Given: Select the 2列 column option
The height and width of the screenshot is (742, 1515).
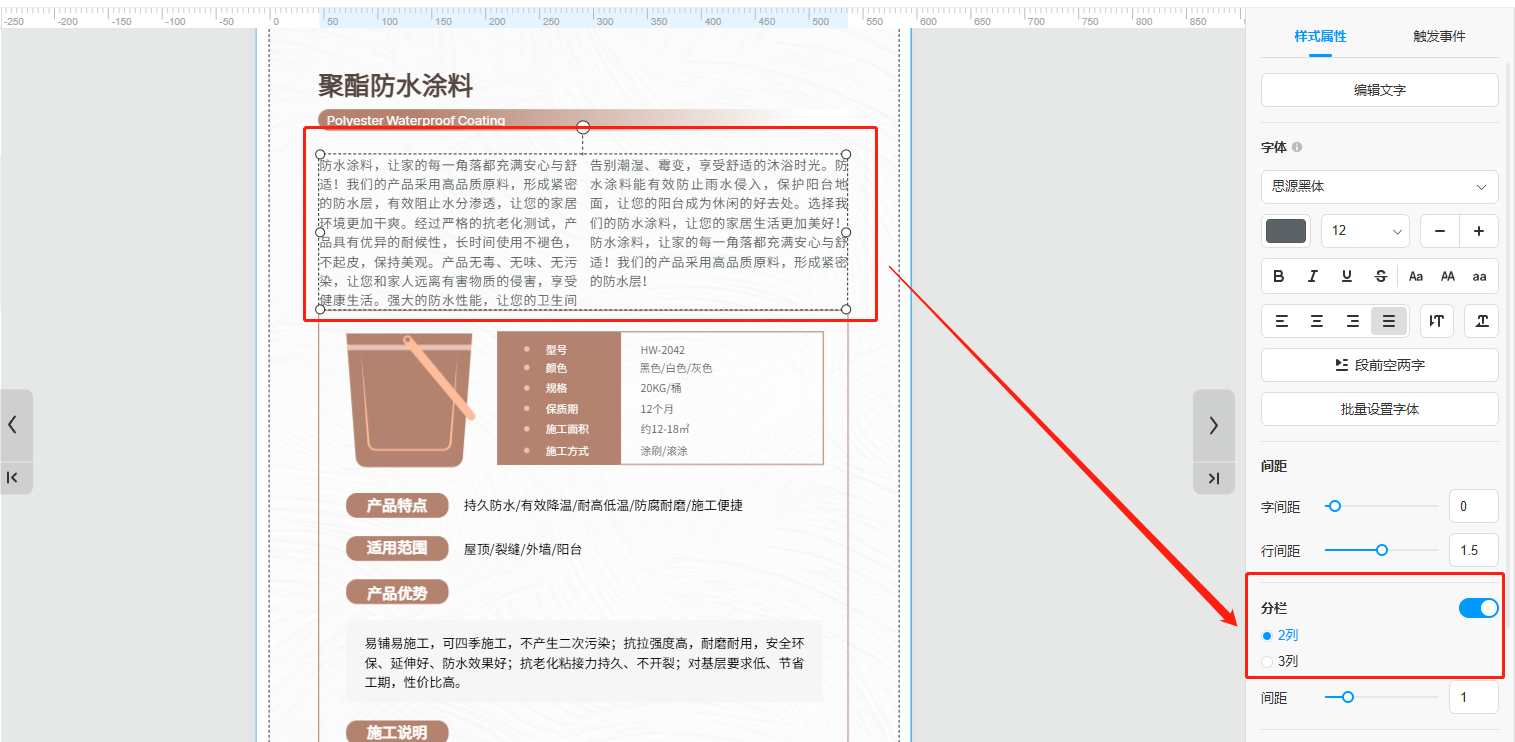Looking at the screenshot, I should click(1268, 635).
